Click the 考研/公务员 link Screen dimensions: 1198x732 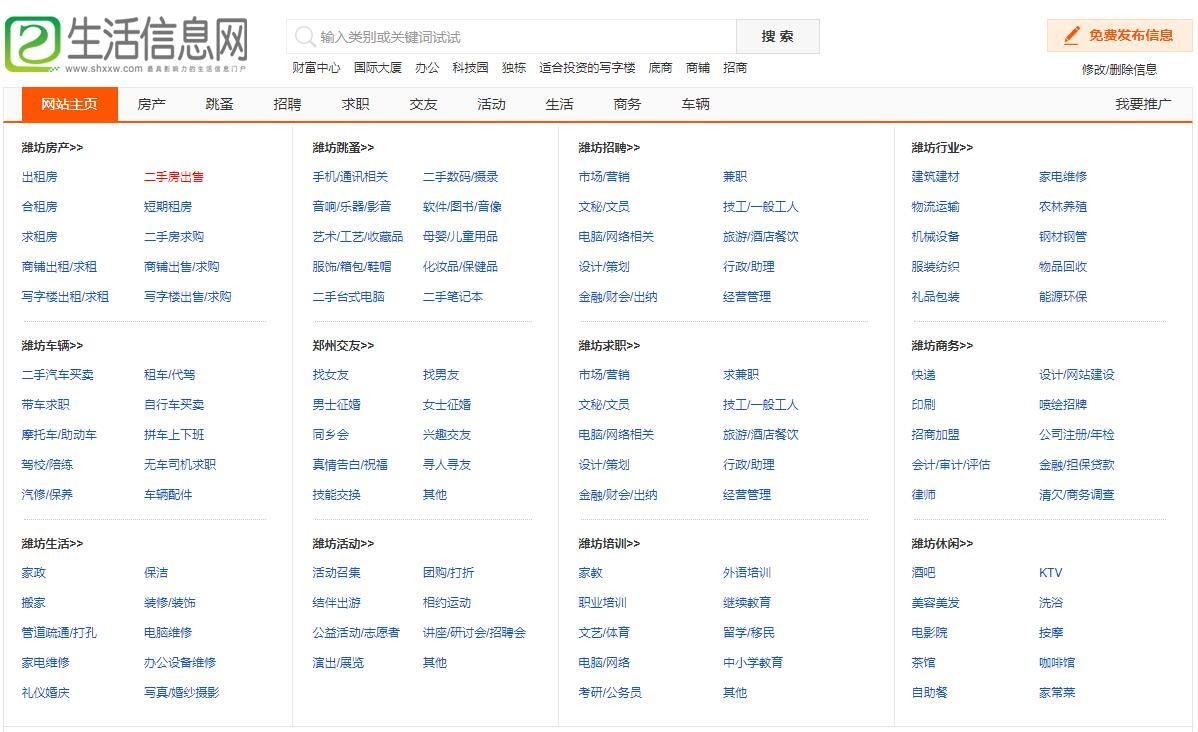610,692
